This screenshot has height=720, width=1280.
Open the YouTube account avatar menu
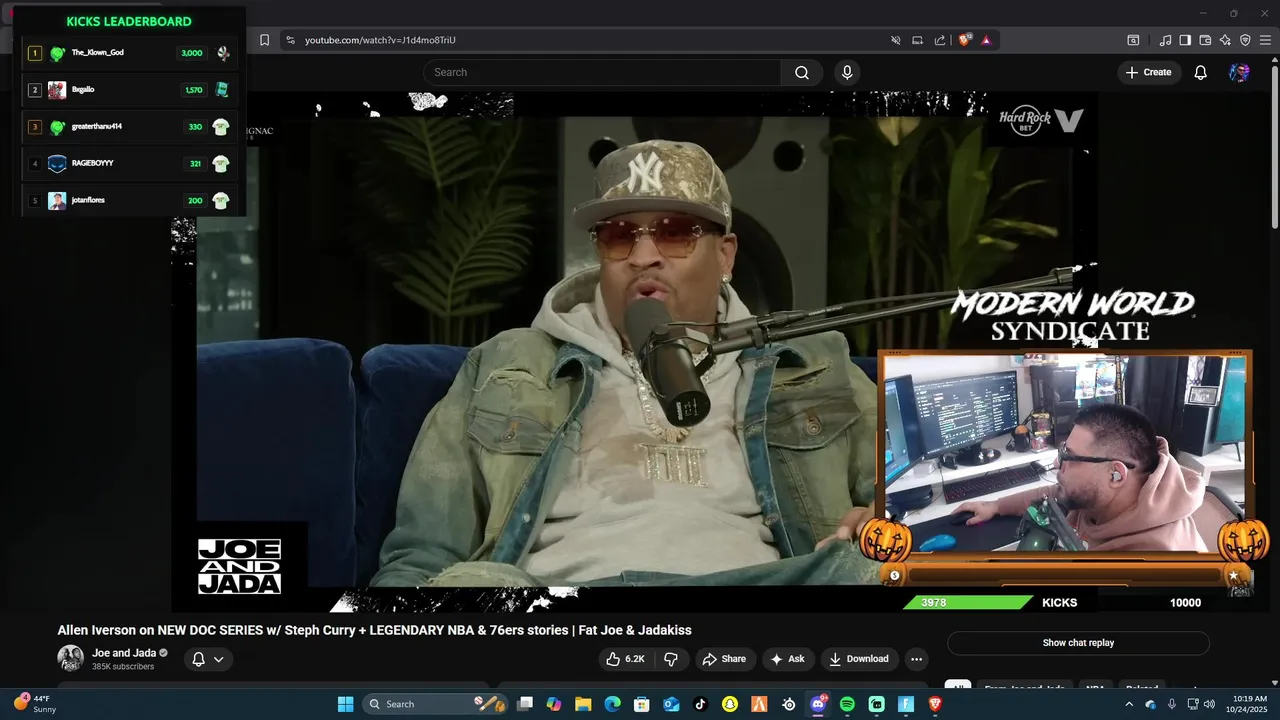tap(1239, 72)
